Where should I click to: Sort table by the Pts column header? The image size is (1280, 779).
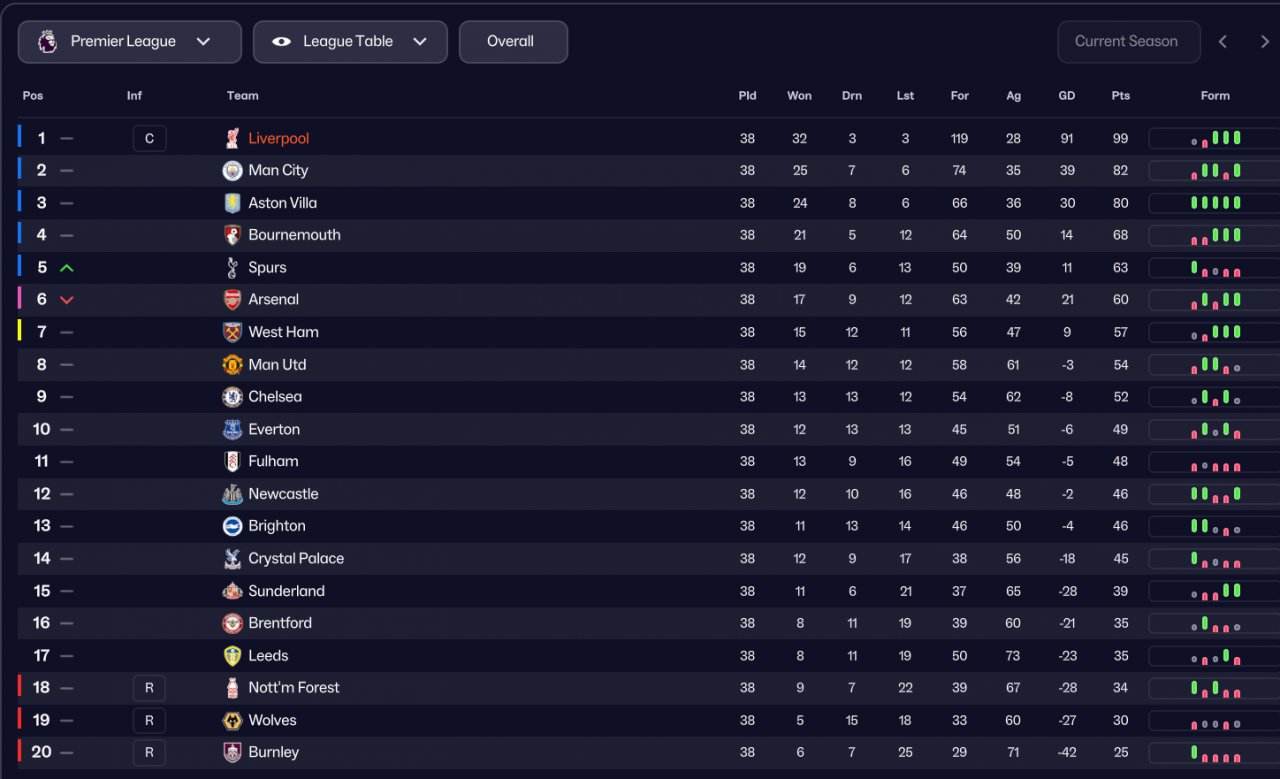(1120, 96)
